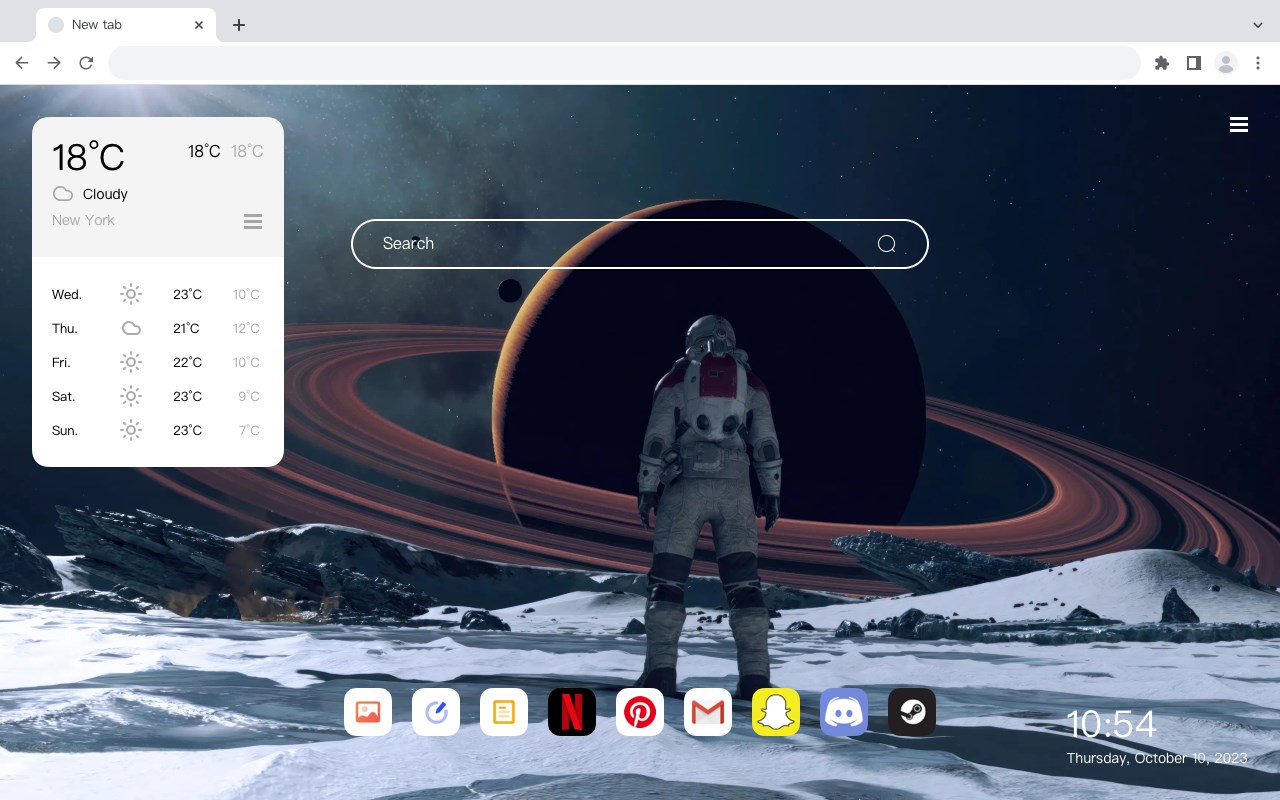Select the Sun. forecast day label
1280x800 pixels.
pos(65,430)
